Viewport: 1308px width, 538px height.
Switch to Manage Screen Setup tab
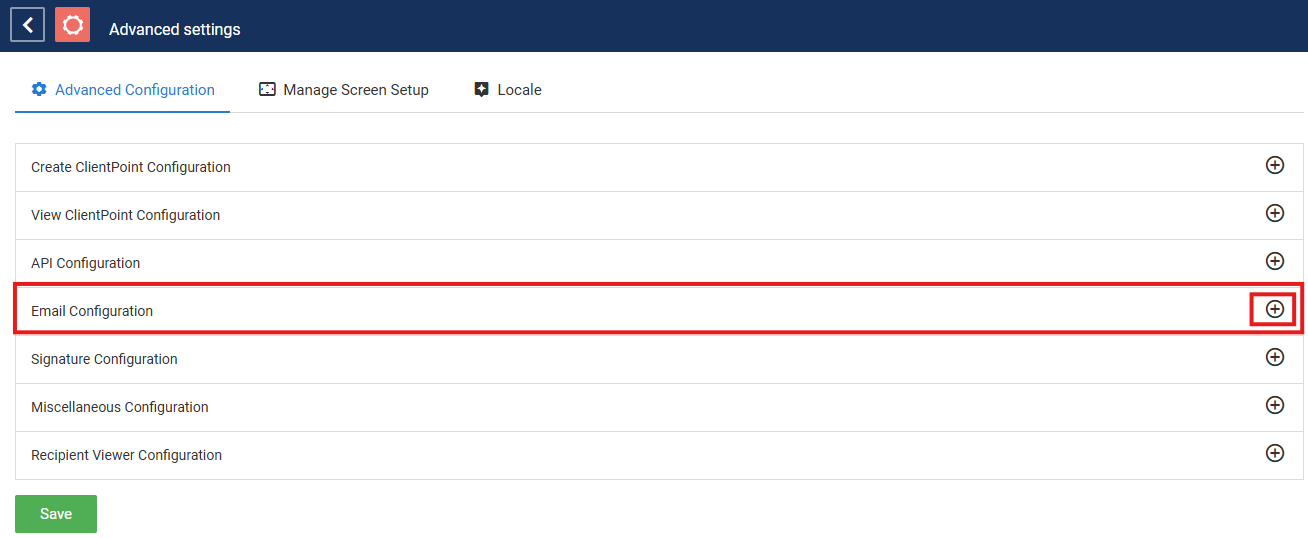coord(344,90)
